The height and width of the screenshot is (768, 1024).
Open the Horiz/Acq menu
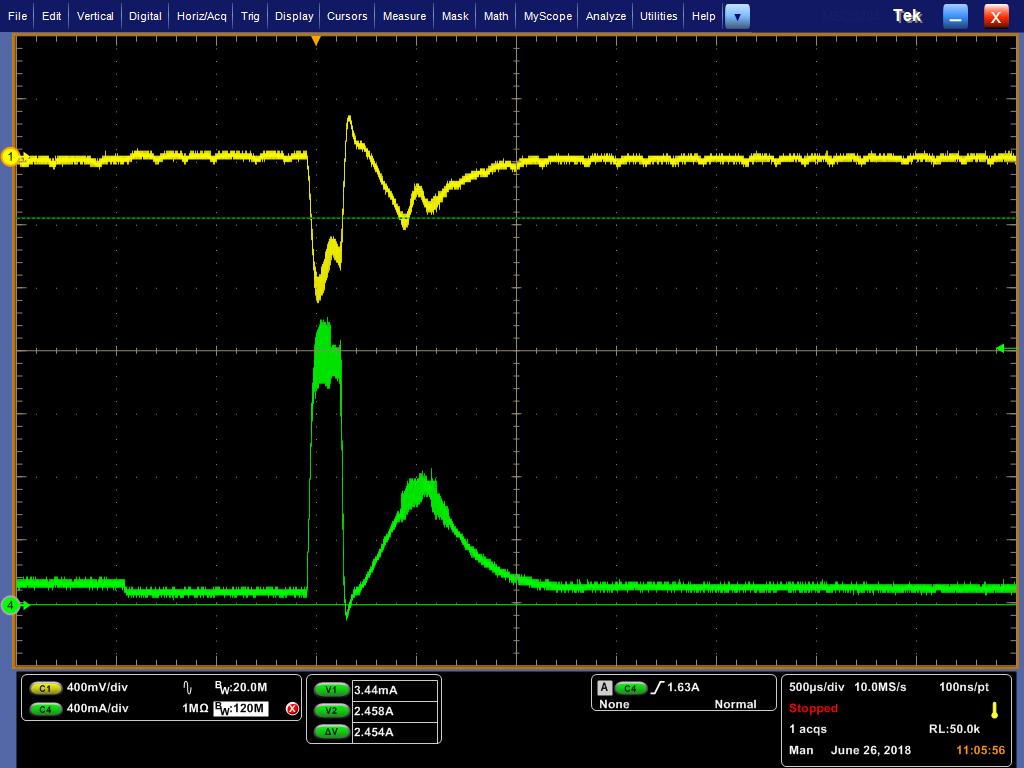[x=202, y=16]
